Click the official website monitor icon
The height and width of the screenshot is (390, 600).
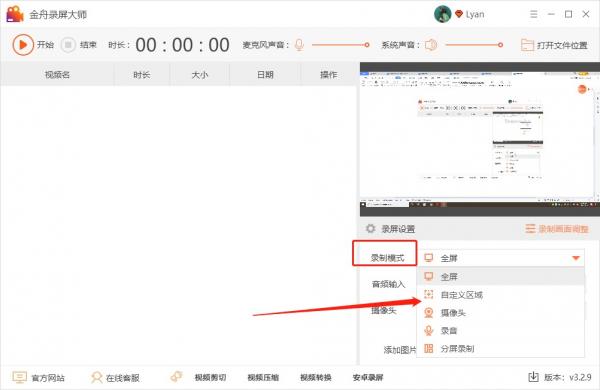[x=20, y=377]
